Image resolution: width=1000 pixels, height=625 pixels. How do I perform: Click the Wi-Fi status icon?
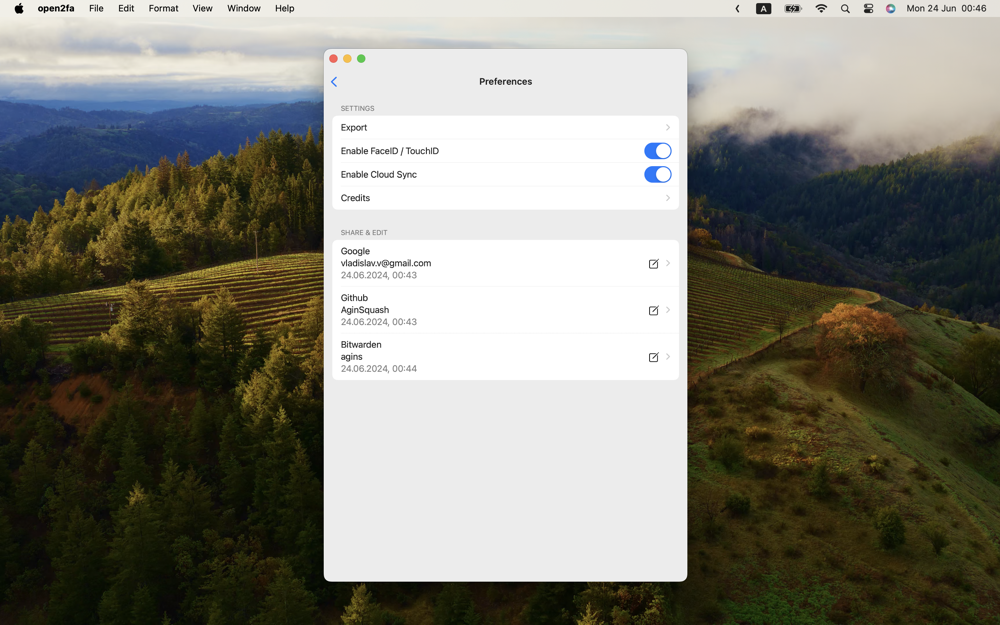click(821, 8)
